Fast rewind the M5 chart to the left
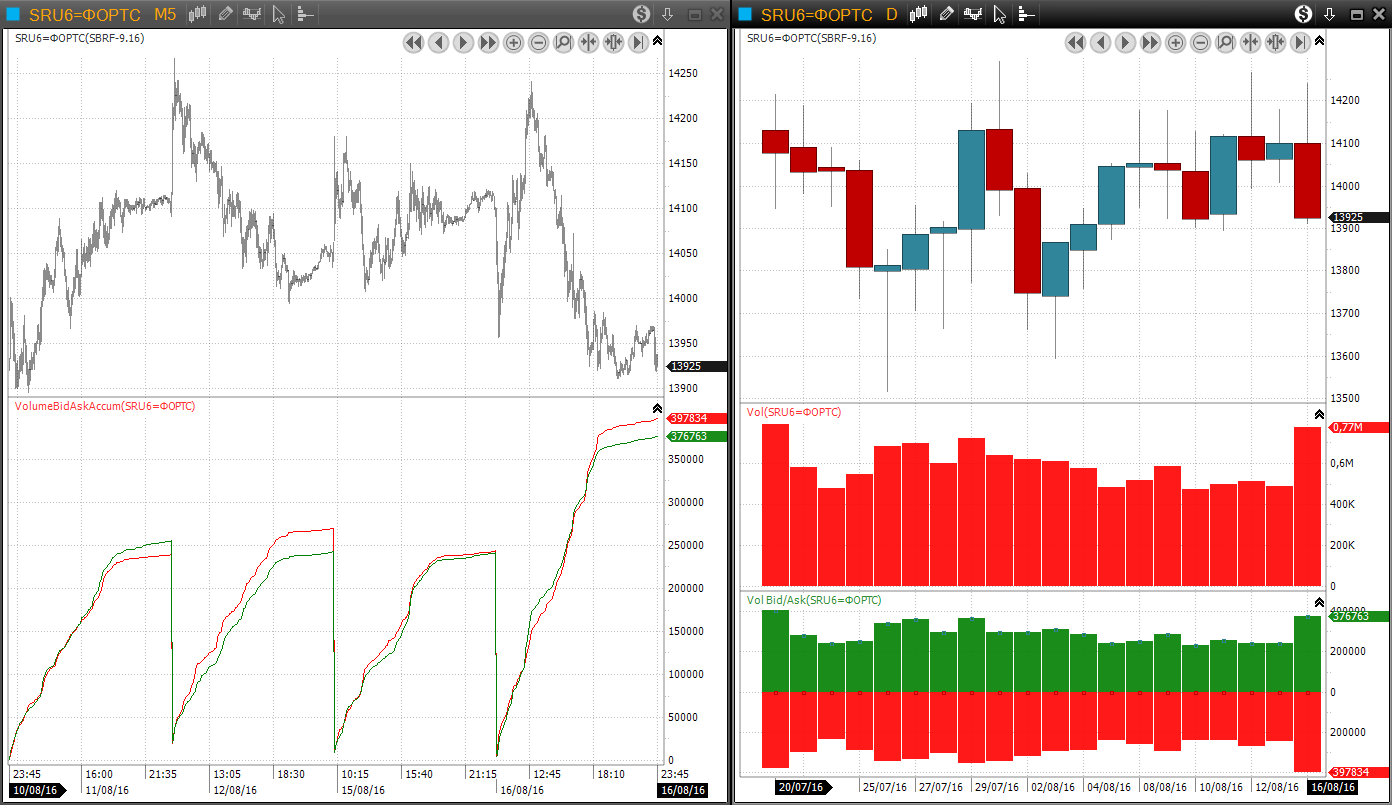1392x805 pixels. click(x=413, y=42)
